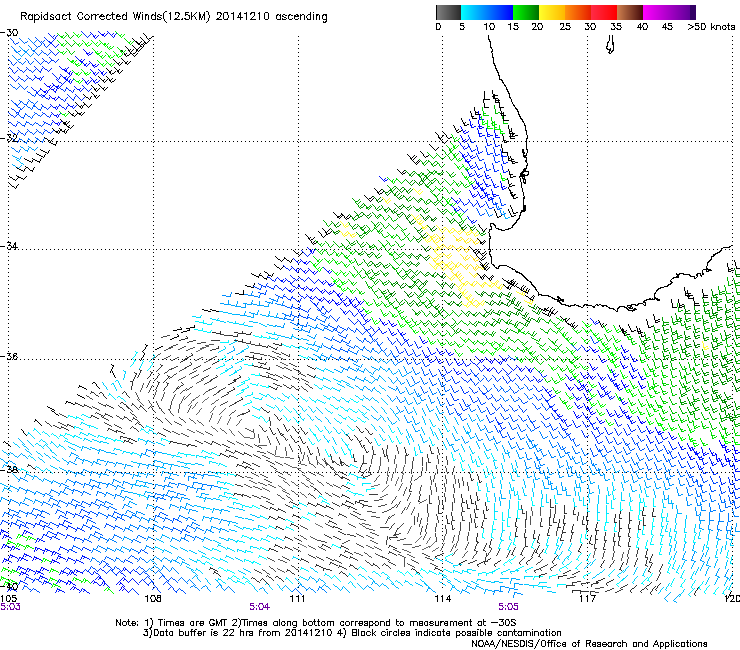Click the gray 0-5 knots legend segment
Screen dimensions: 740x650
(448, 12)
